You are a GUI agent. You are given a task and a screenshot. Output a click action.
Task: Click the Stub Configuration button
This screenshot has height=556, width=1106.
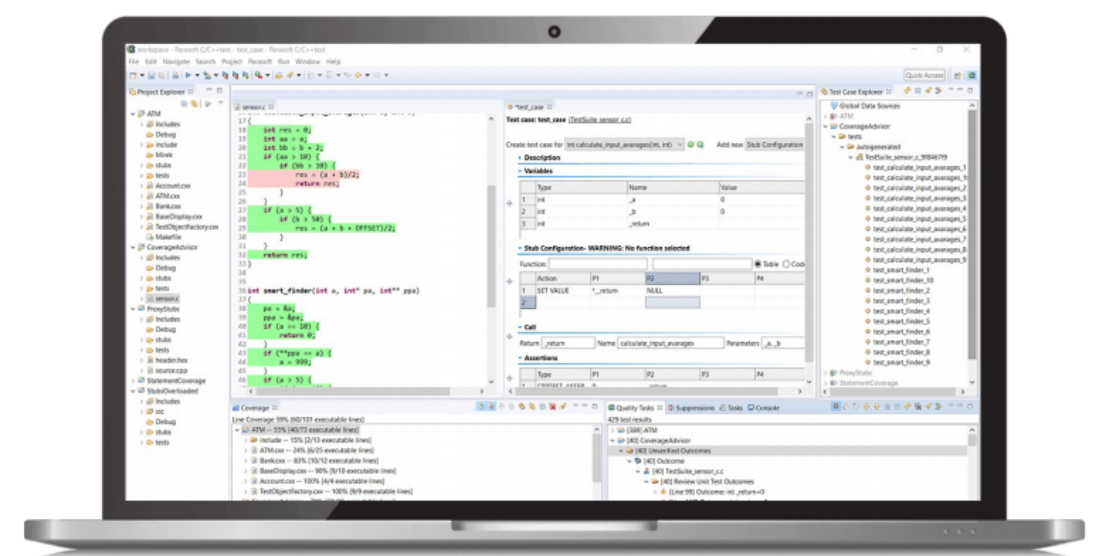coord(774,145)
